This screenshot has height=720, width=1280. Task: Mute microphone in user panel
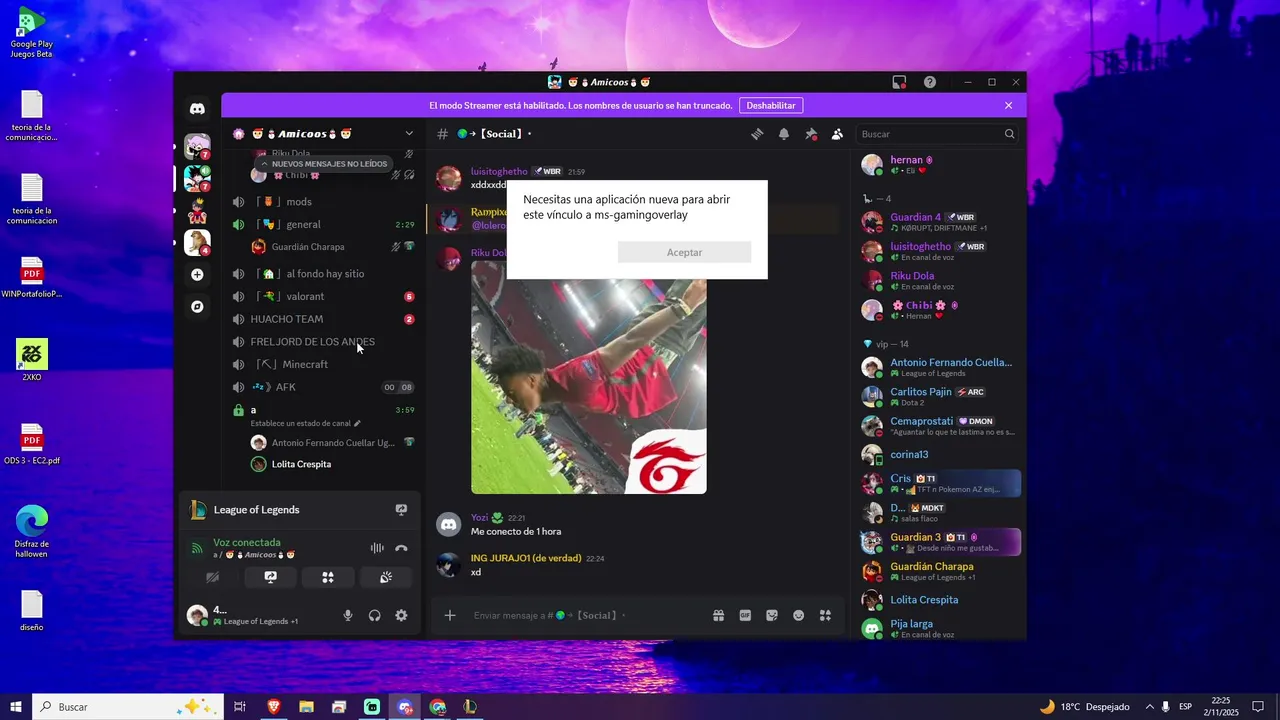point(348,616)
